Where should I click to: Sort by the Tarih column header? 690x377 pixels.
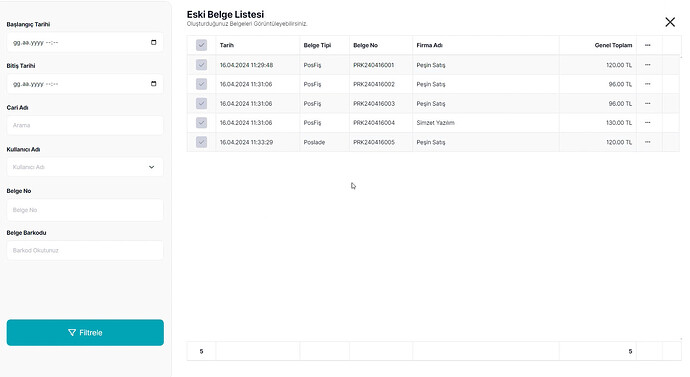[x=227, y=45]
